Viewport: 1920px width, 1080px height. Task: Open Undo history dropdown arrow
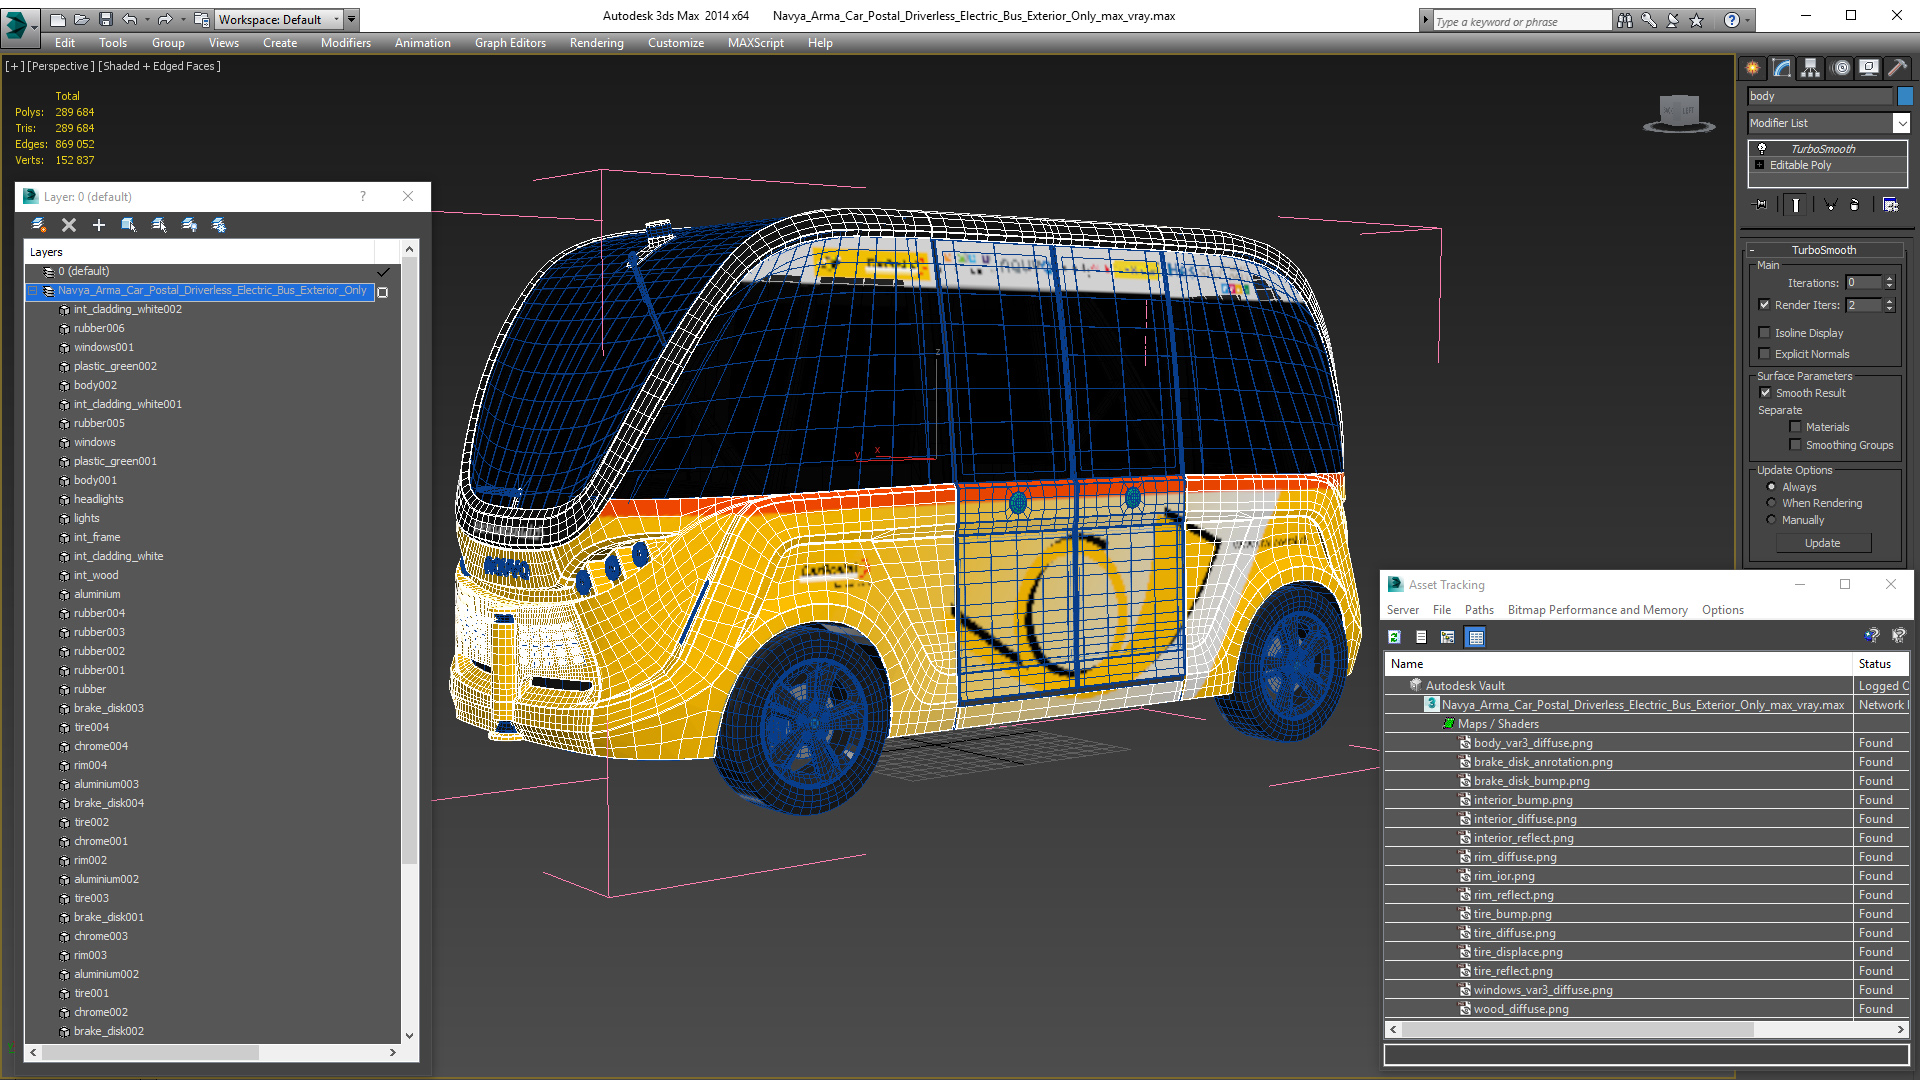[147, 19]
